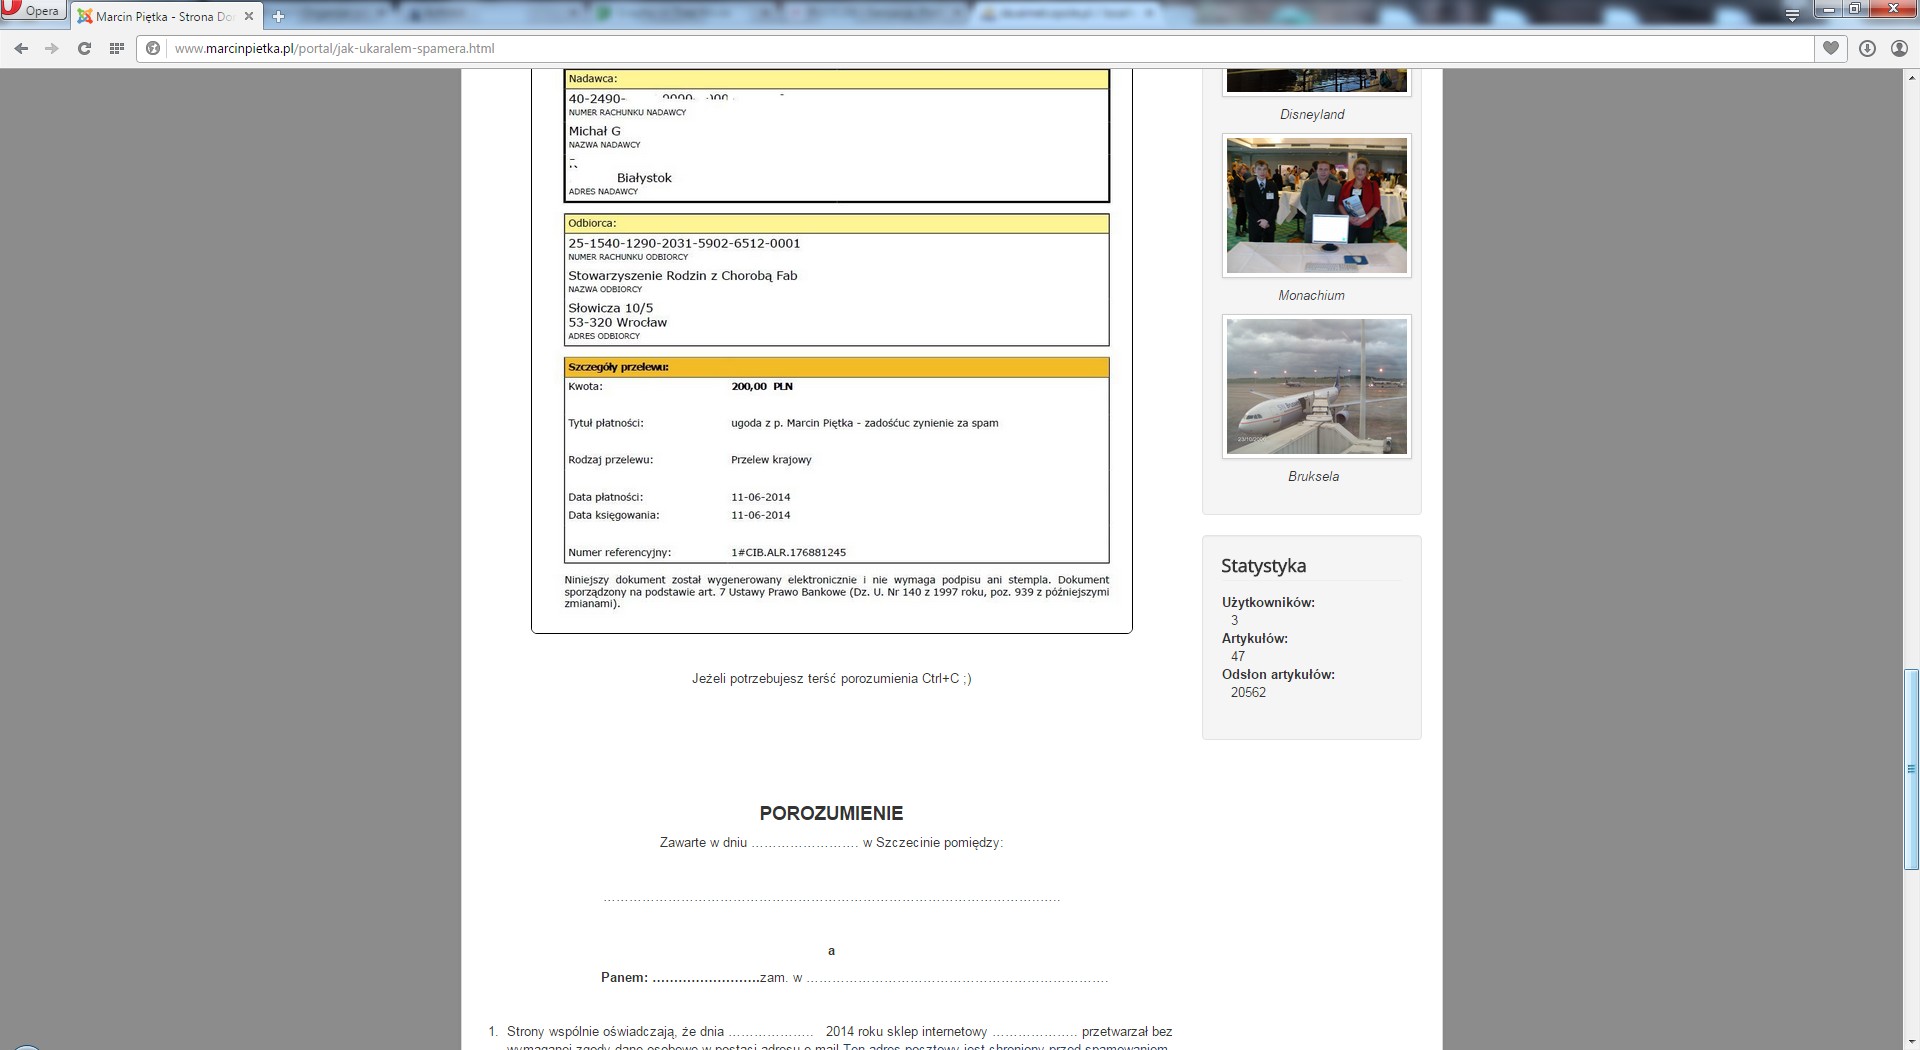The width and height of the screenshot is (1920, 1050).
Task: Open the Speed Dial grid
Action: 117,48
